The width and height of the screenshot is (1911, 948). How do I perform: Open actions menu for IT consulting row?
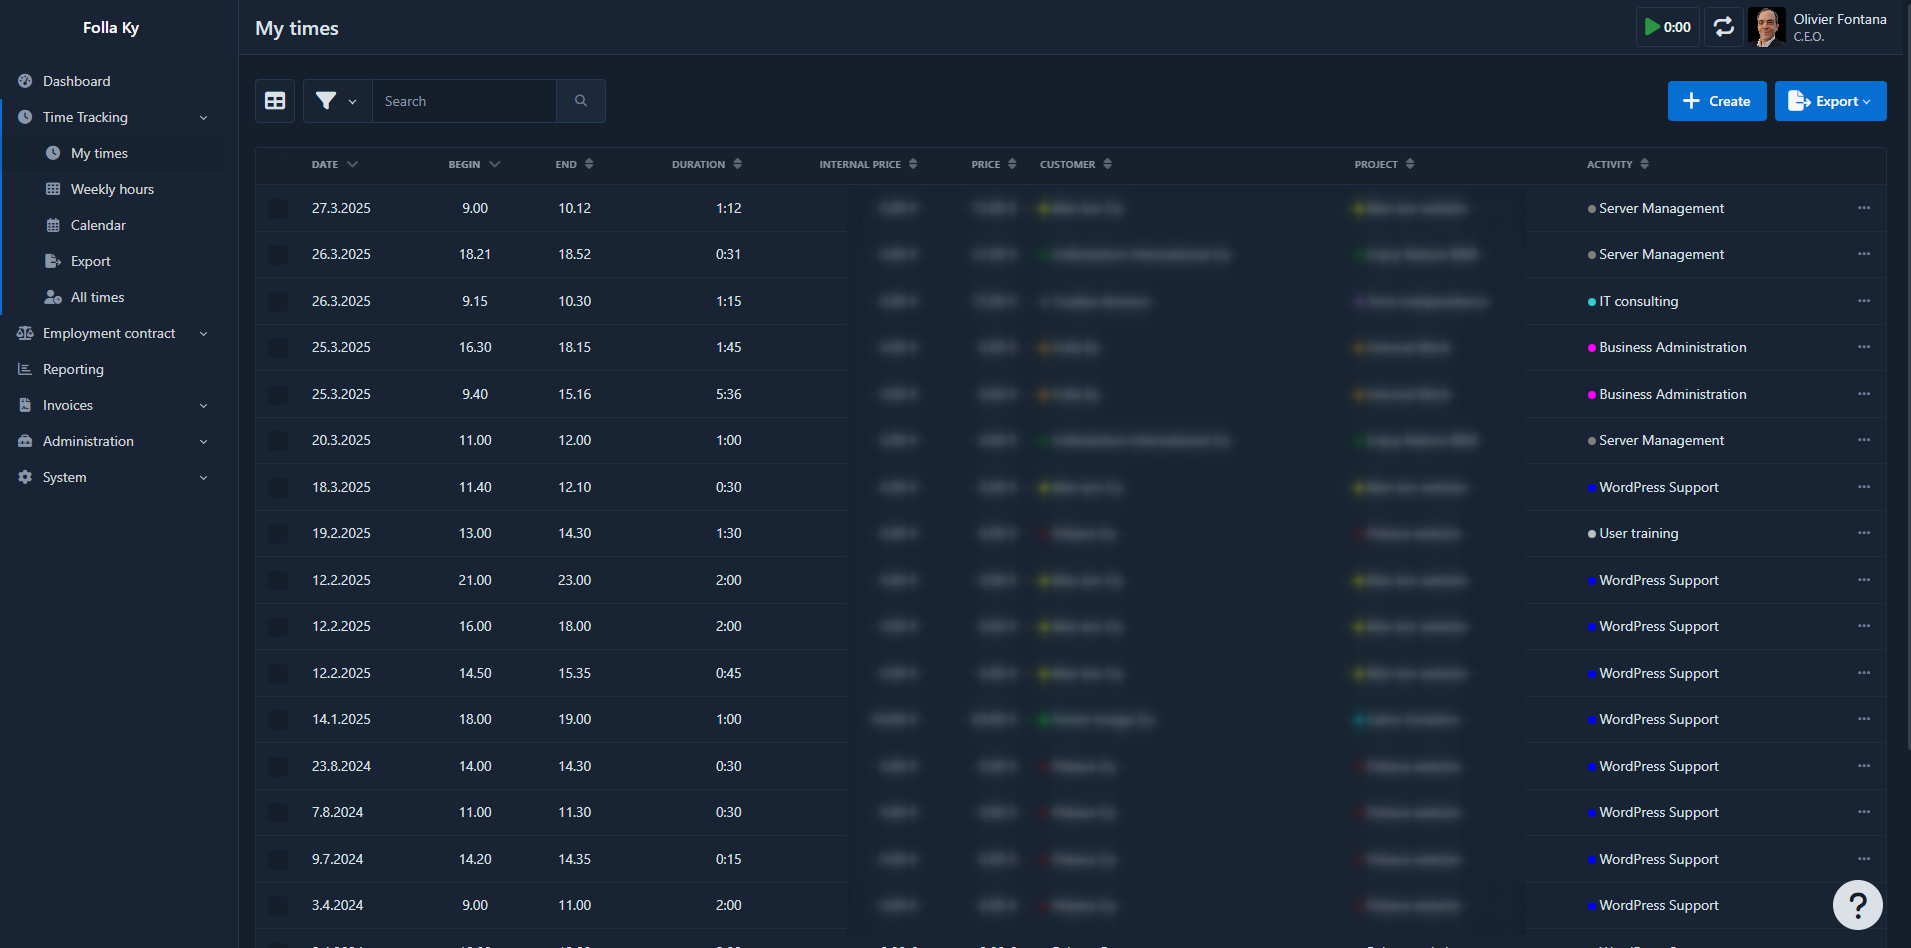[x=1863, y=301]
